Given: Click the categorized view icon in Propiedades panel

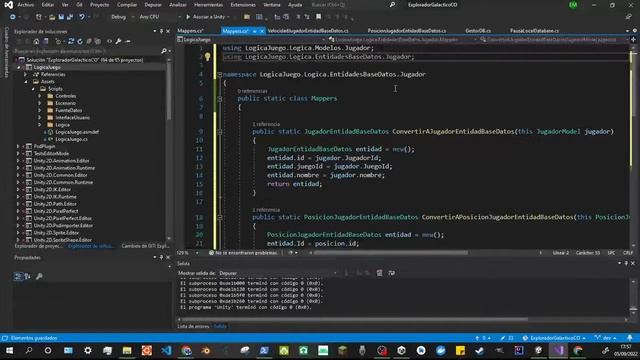Looking at the screenshot, I should pyautogui.click(x=18, y=276).
